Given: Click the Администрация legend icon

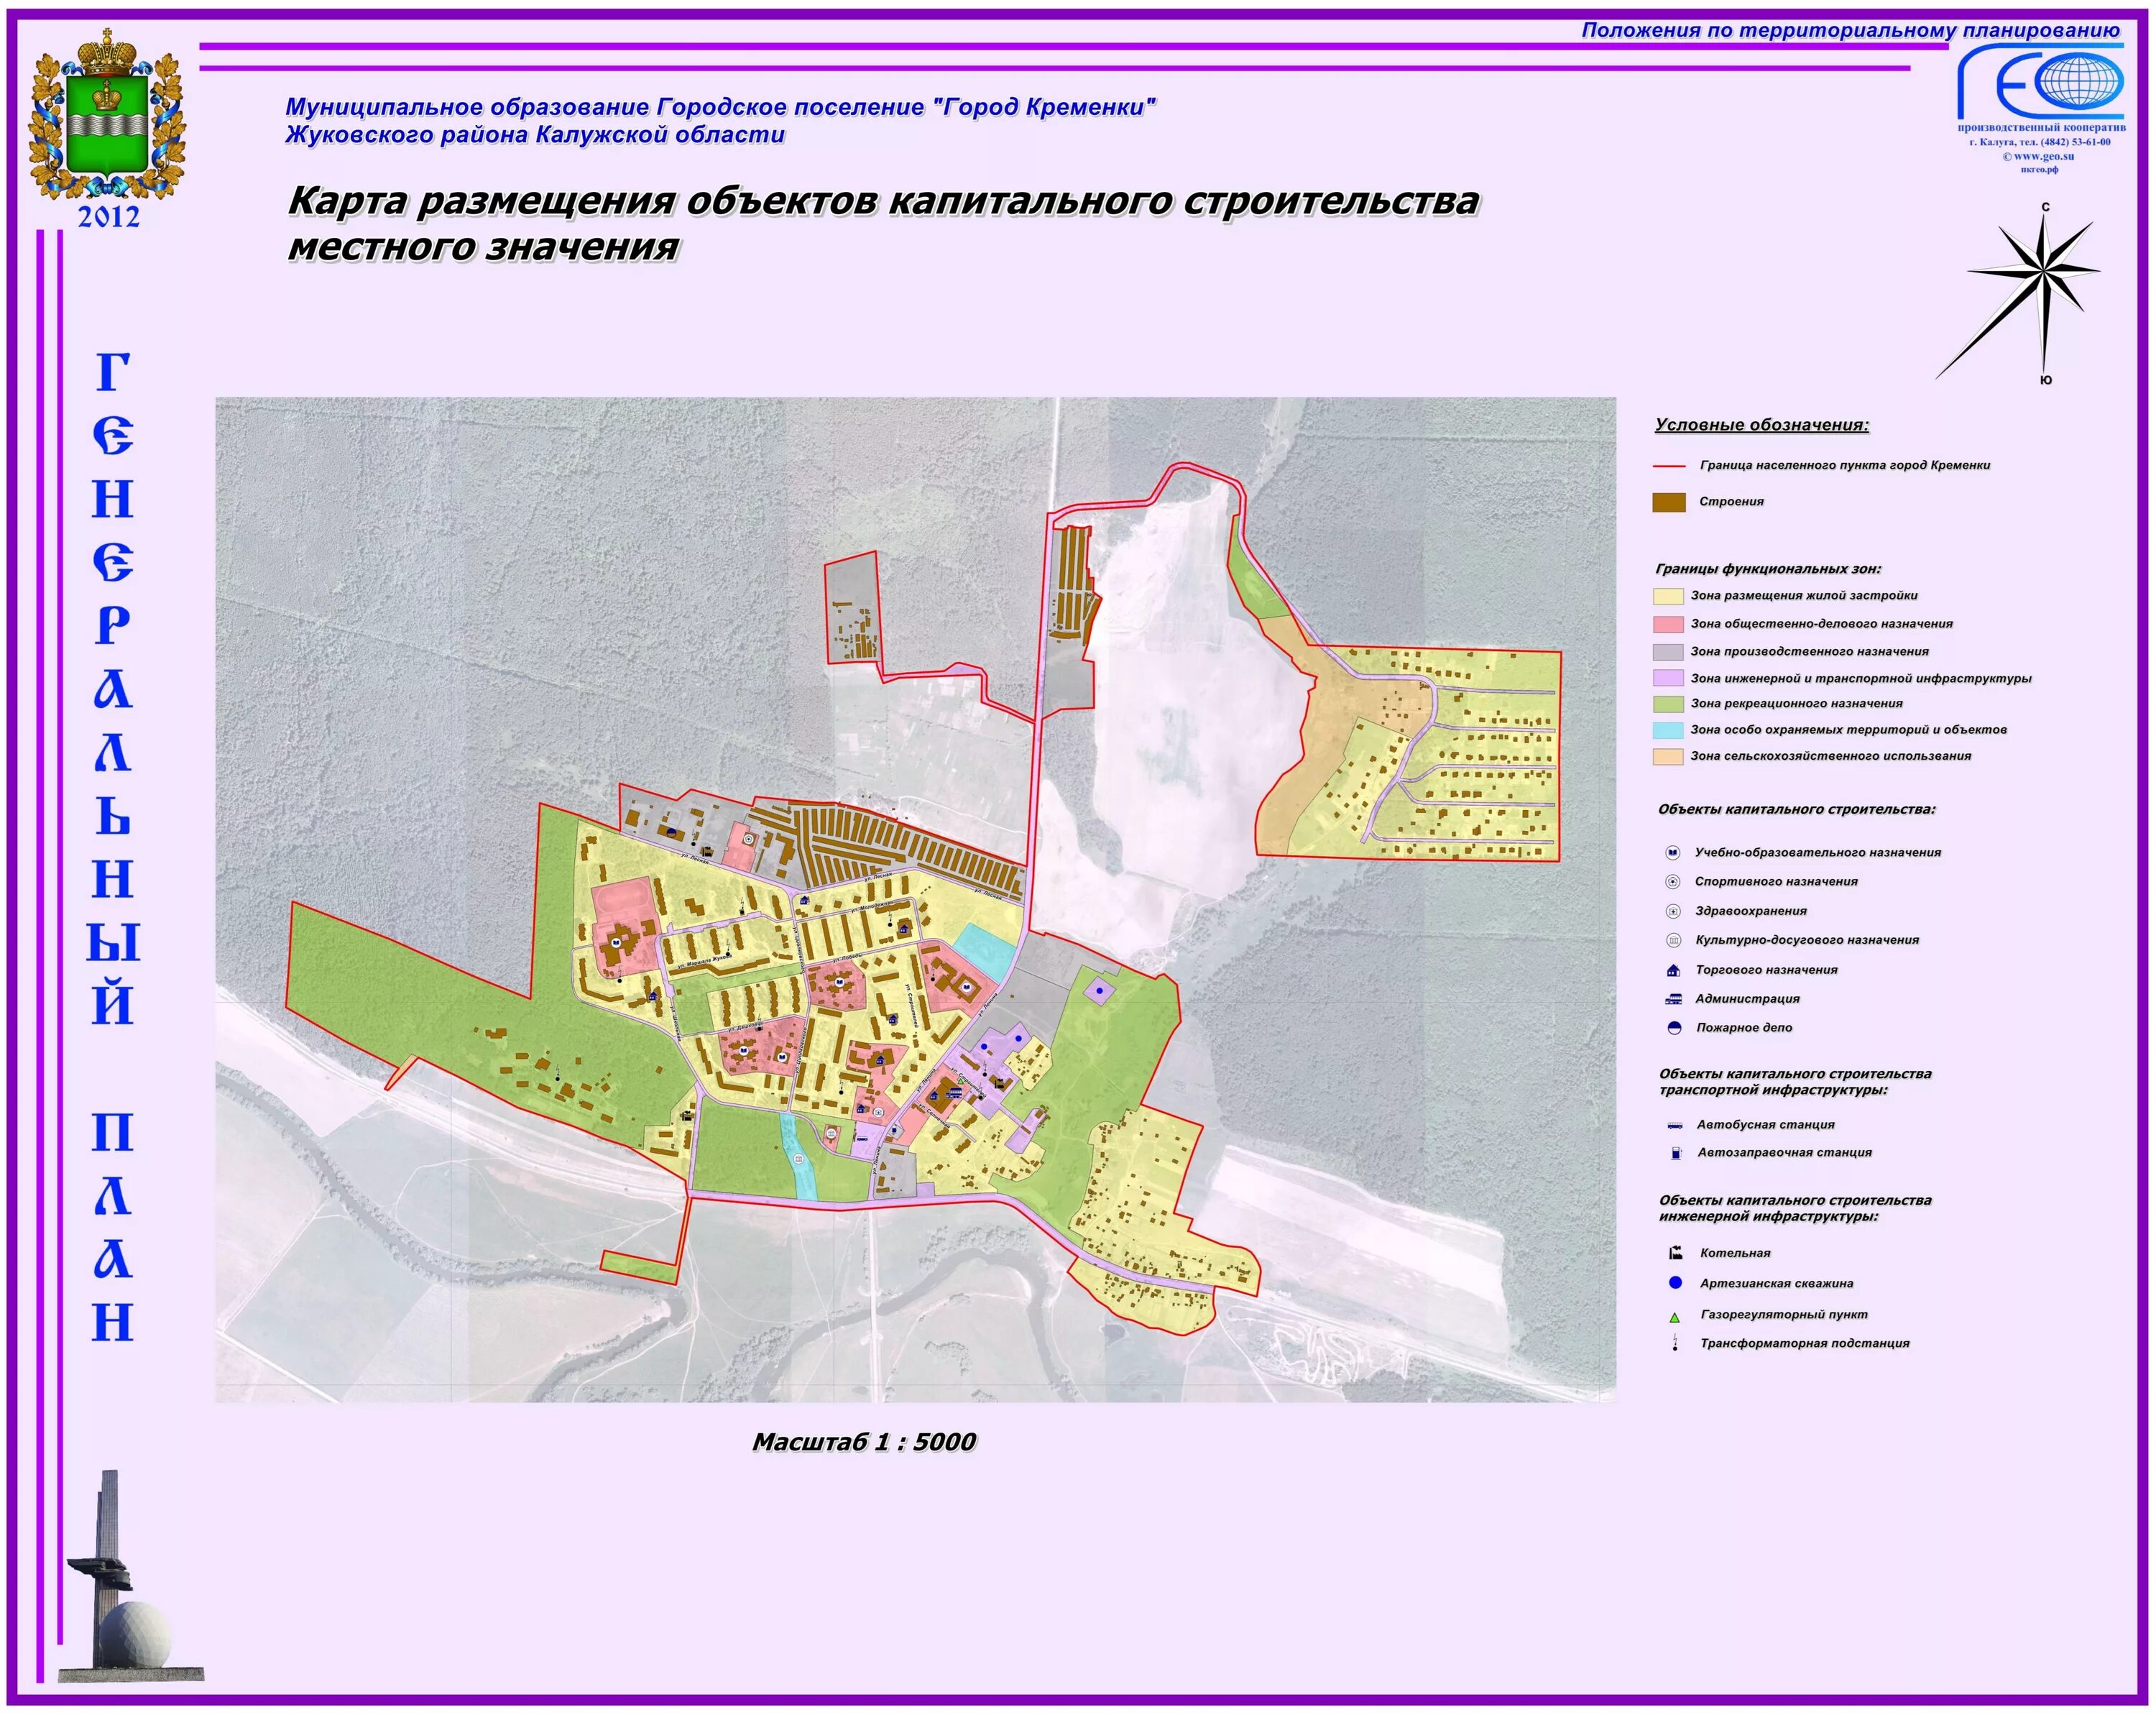Looking at the screenshot, I should 1673,999.
